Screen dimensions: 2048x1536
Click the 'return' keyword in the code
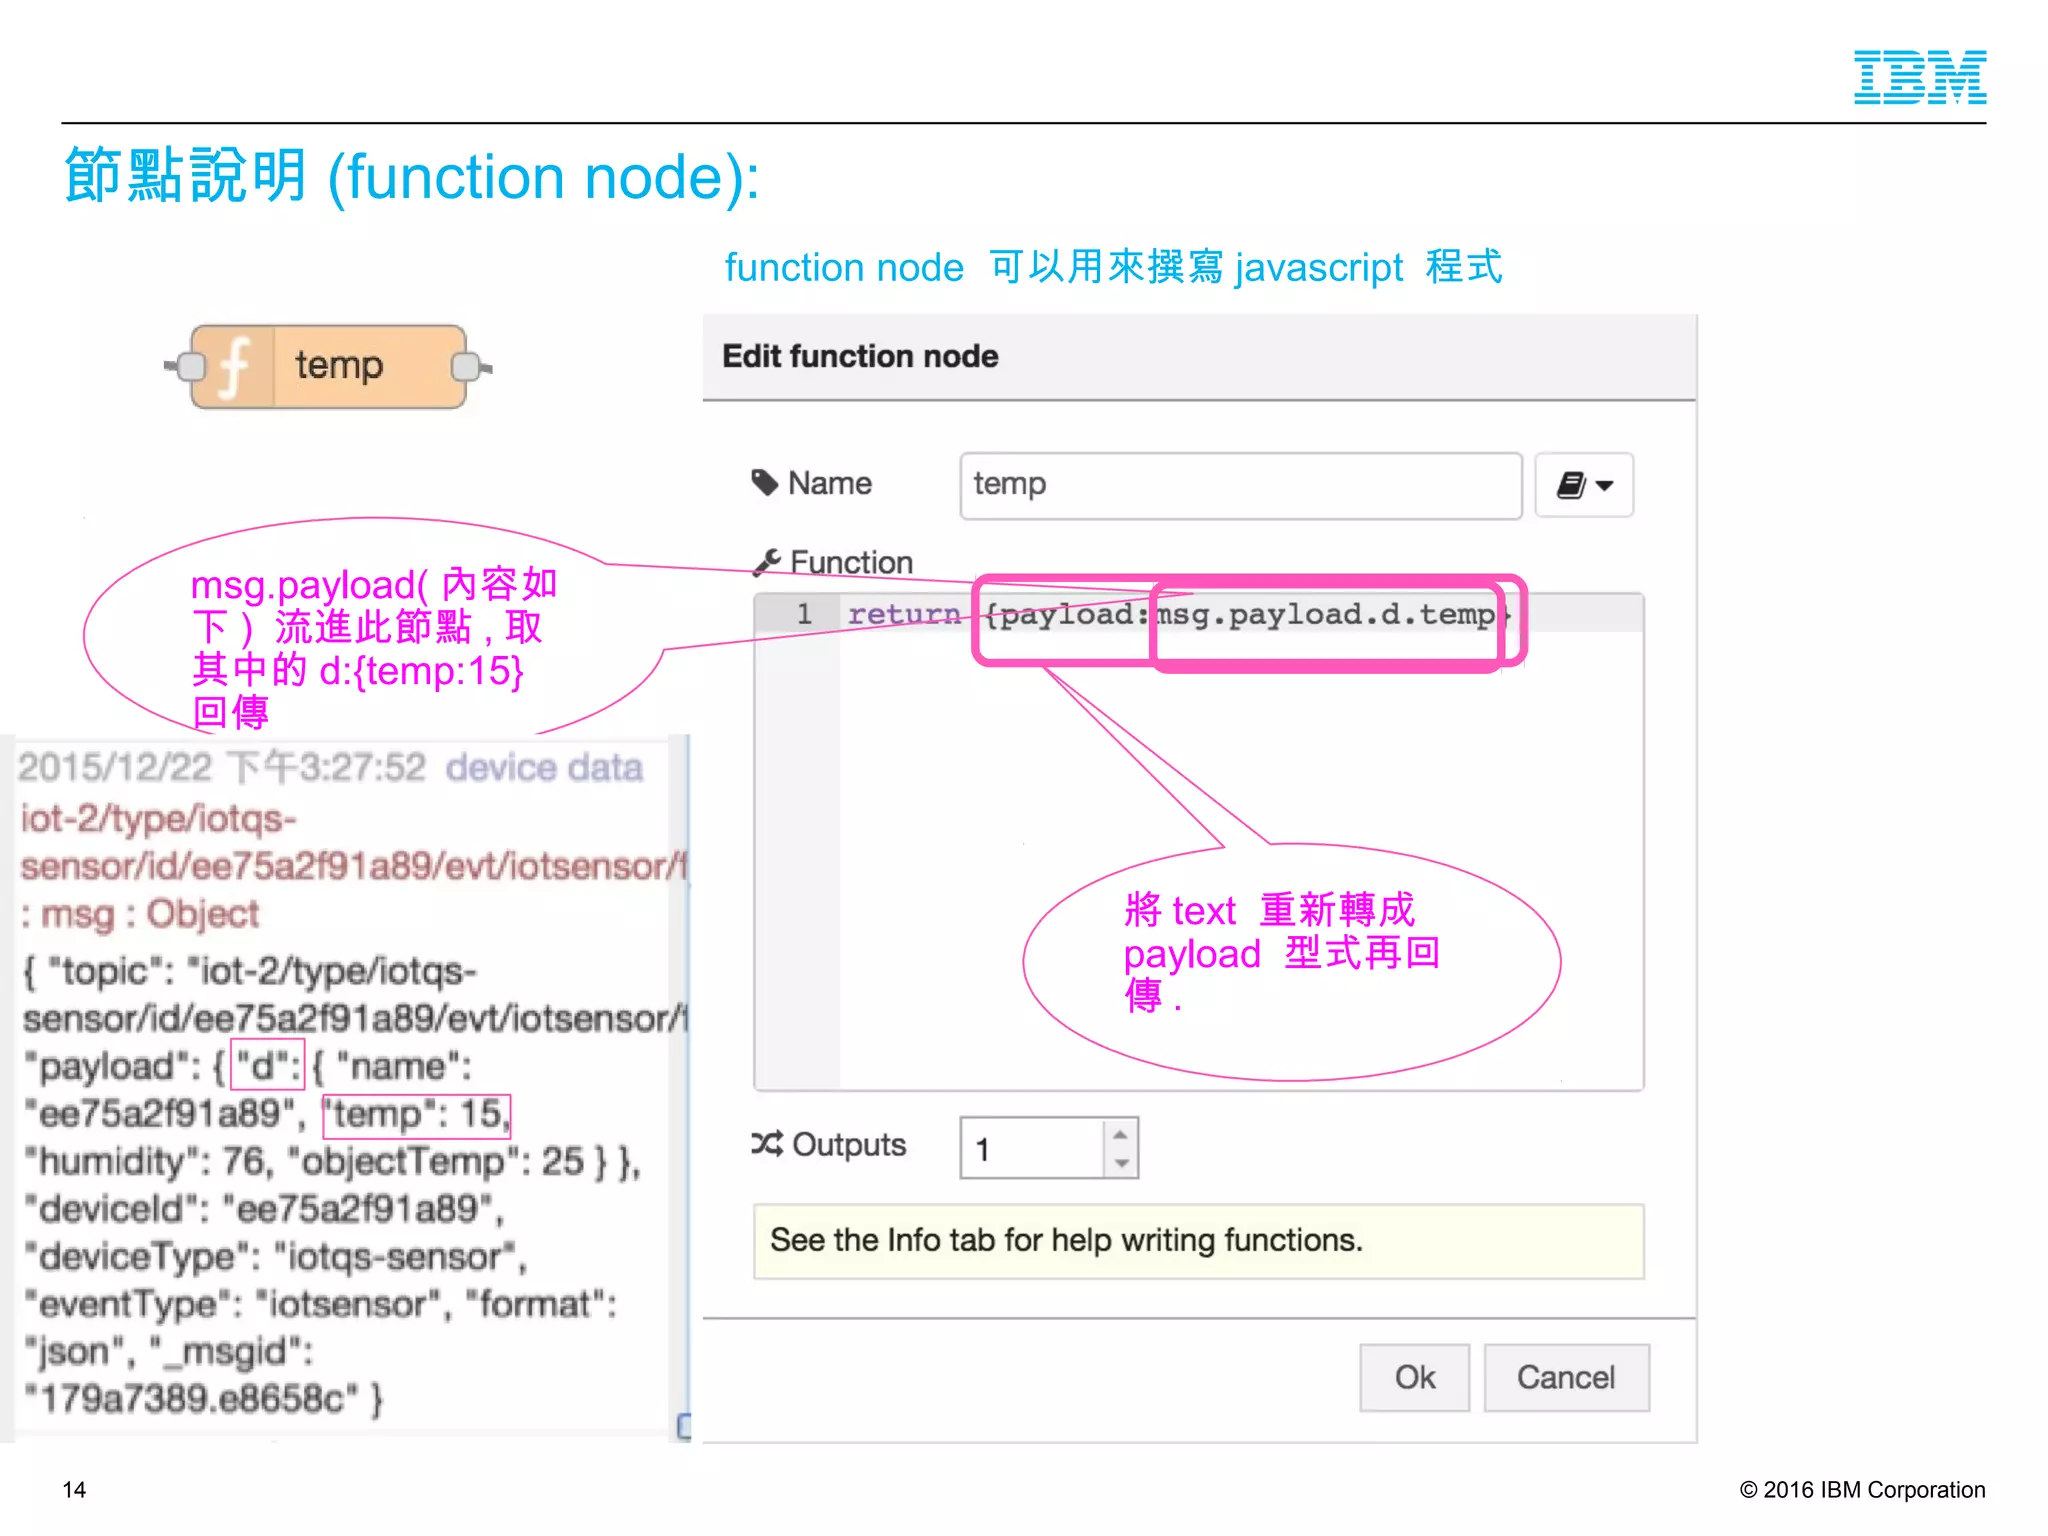point(904,613)
